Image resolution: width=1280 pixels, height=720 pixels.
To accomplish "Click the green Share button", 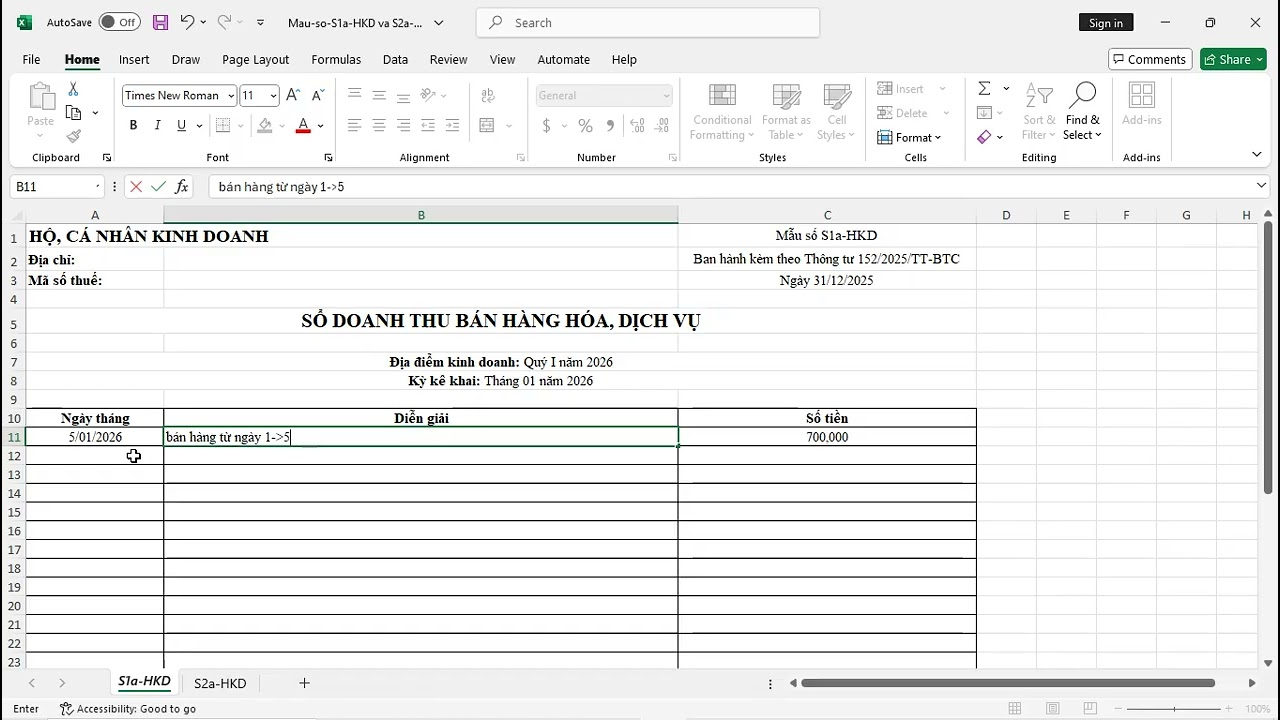I will click(1233, 59).
